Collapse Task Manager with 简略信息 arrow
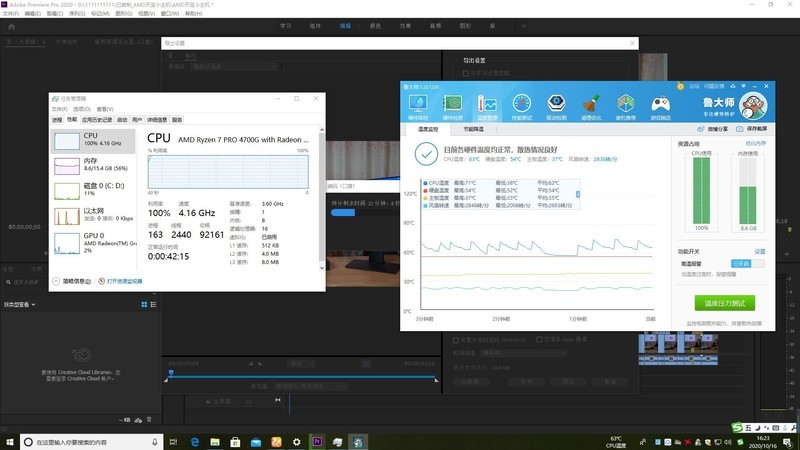The width and height of the screenshot is (800, 450). coord(58,282)
